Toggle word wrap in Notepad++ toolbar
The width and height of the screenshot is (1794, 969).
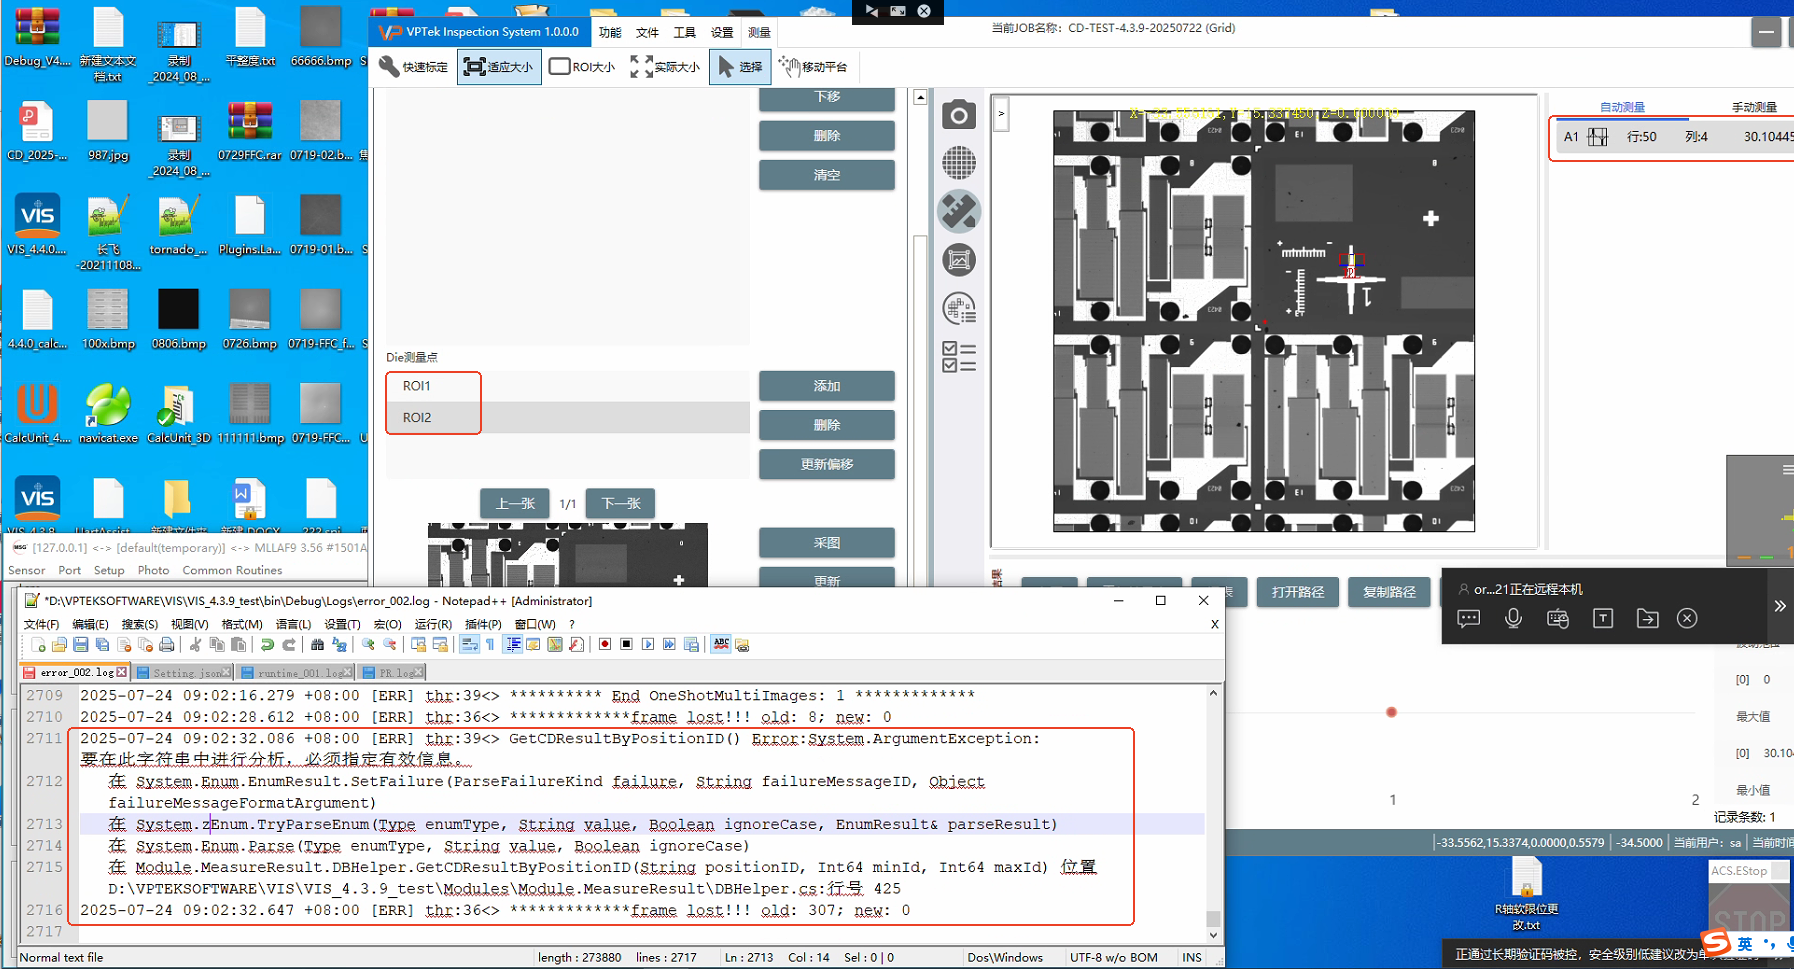coord(469,645)
